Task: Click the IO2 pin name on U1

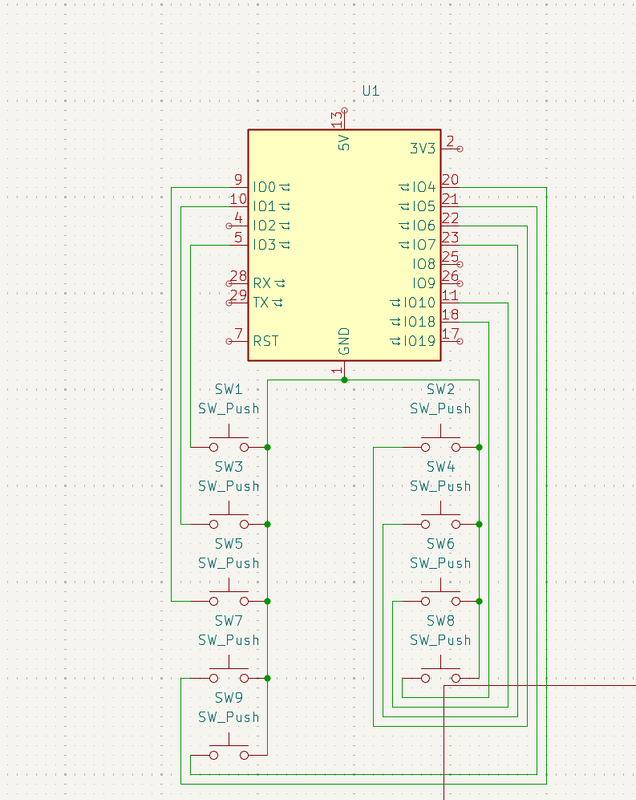Action: [x=264, y=226]
